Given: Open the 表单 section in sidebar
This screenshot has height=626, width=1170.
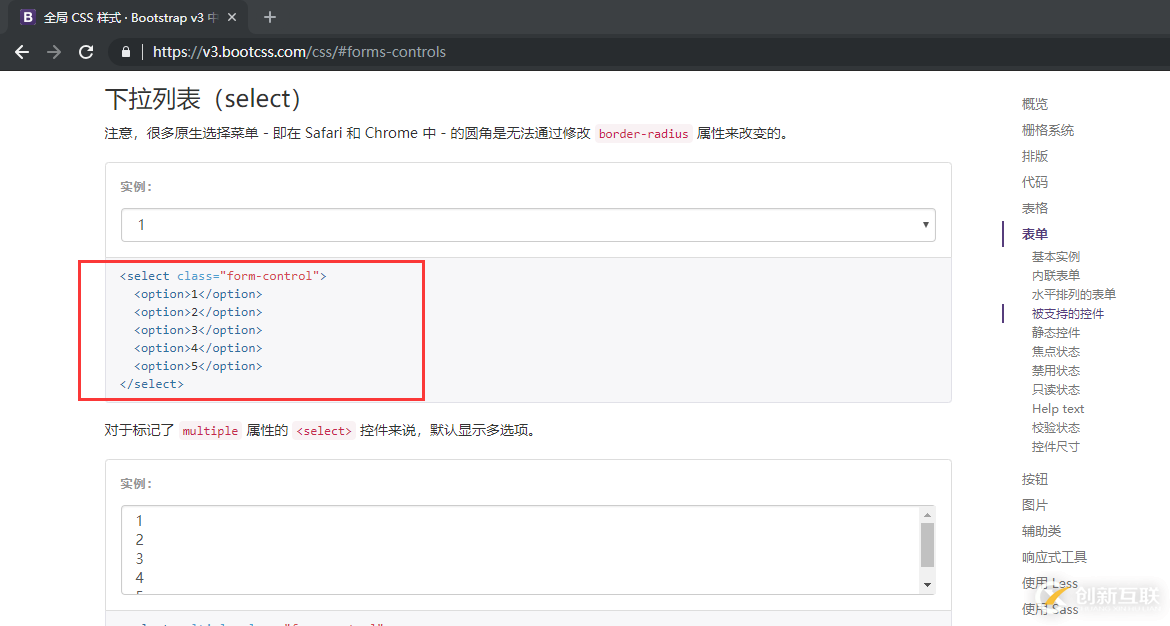Looking at the screenshot, I should (x=1035, y=233).
